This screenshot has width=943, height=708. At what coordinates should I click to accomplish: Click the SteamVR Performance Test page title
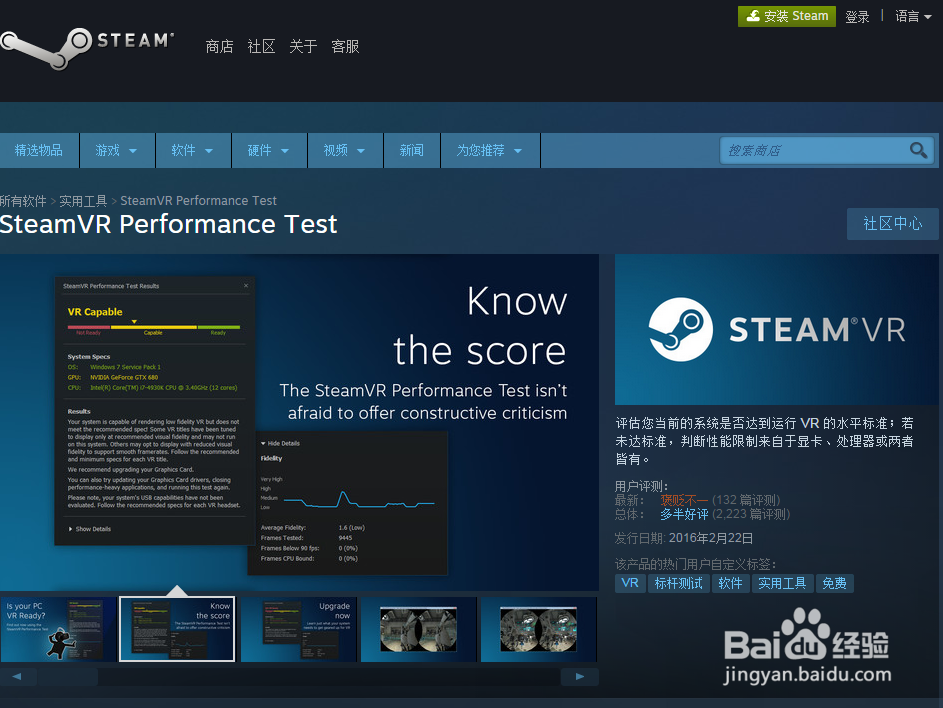(168, 224)
